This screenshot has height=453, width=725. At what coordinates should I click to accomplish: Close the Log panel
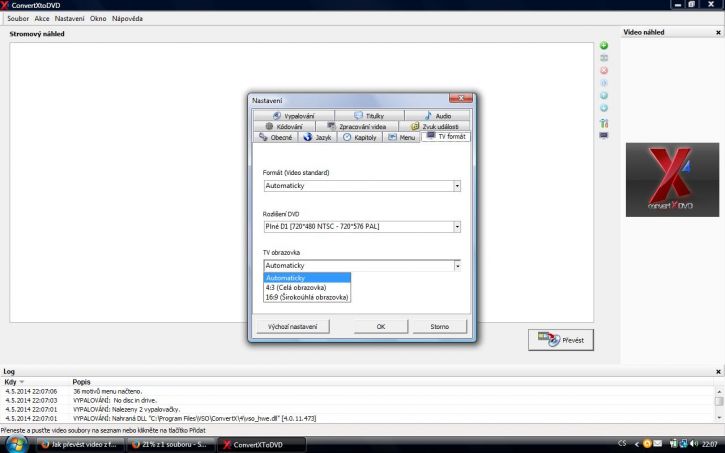click(718, 372)
